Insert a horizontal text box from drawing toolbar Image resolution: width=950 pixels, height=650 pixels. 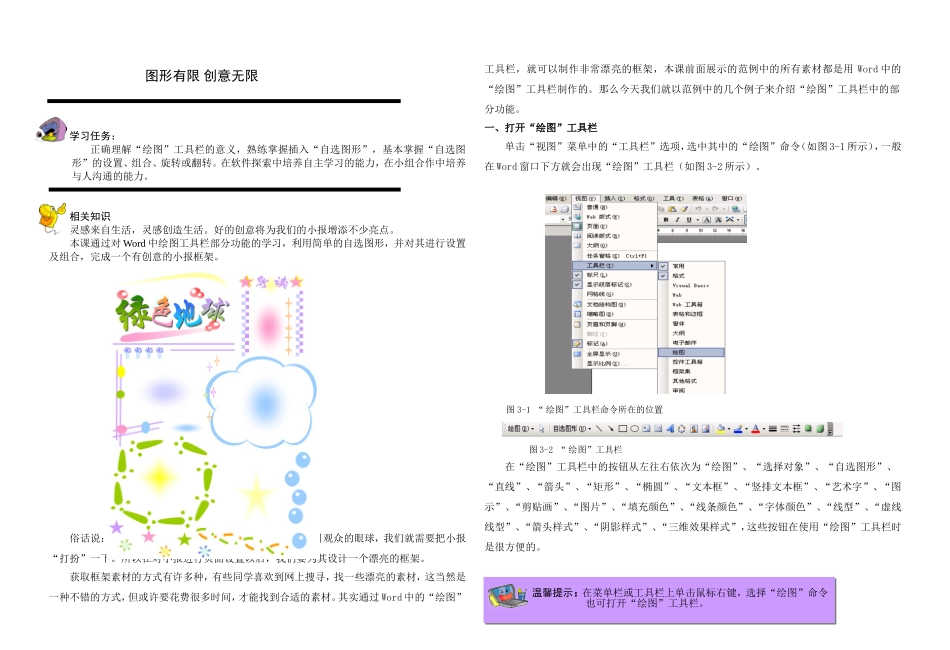click(646, 428)
